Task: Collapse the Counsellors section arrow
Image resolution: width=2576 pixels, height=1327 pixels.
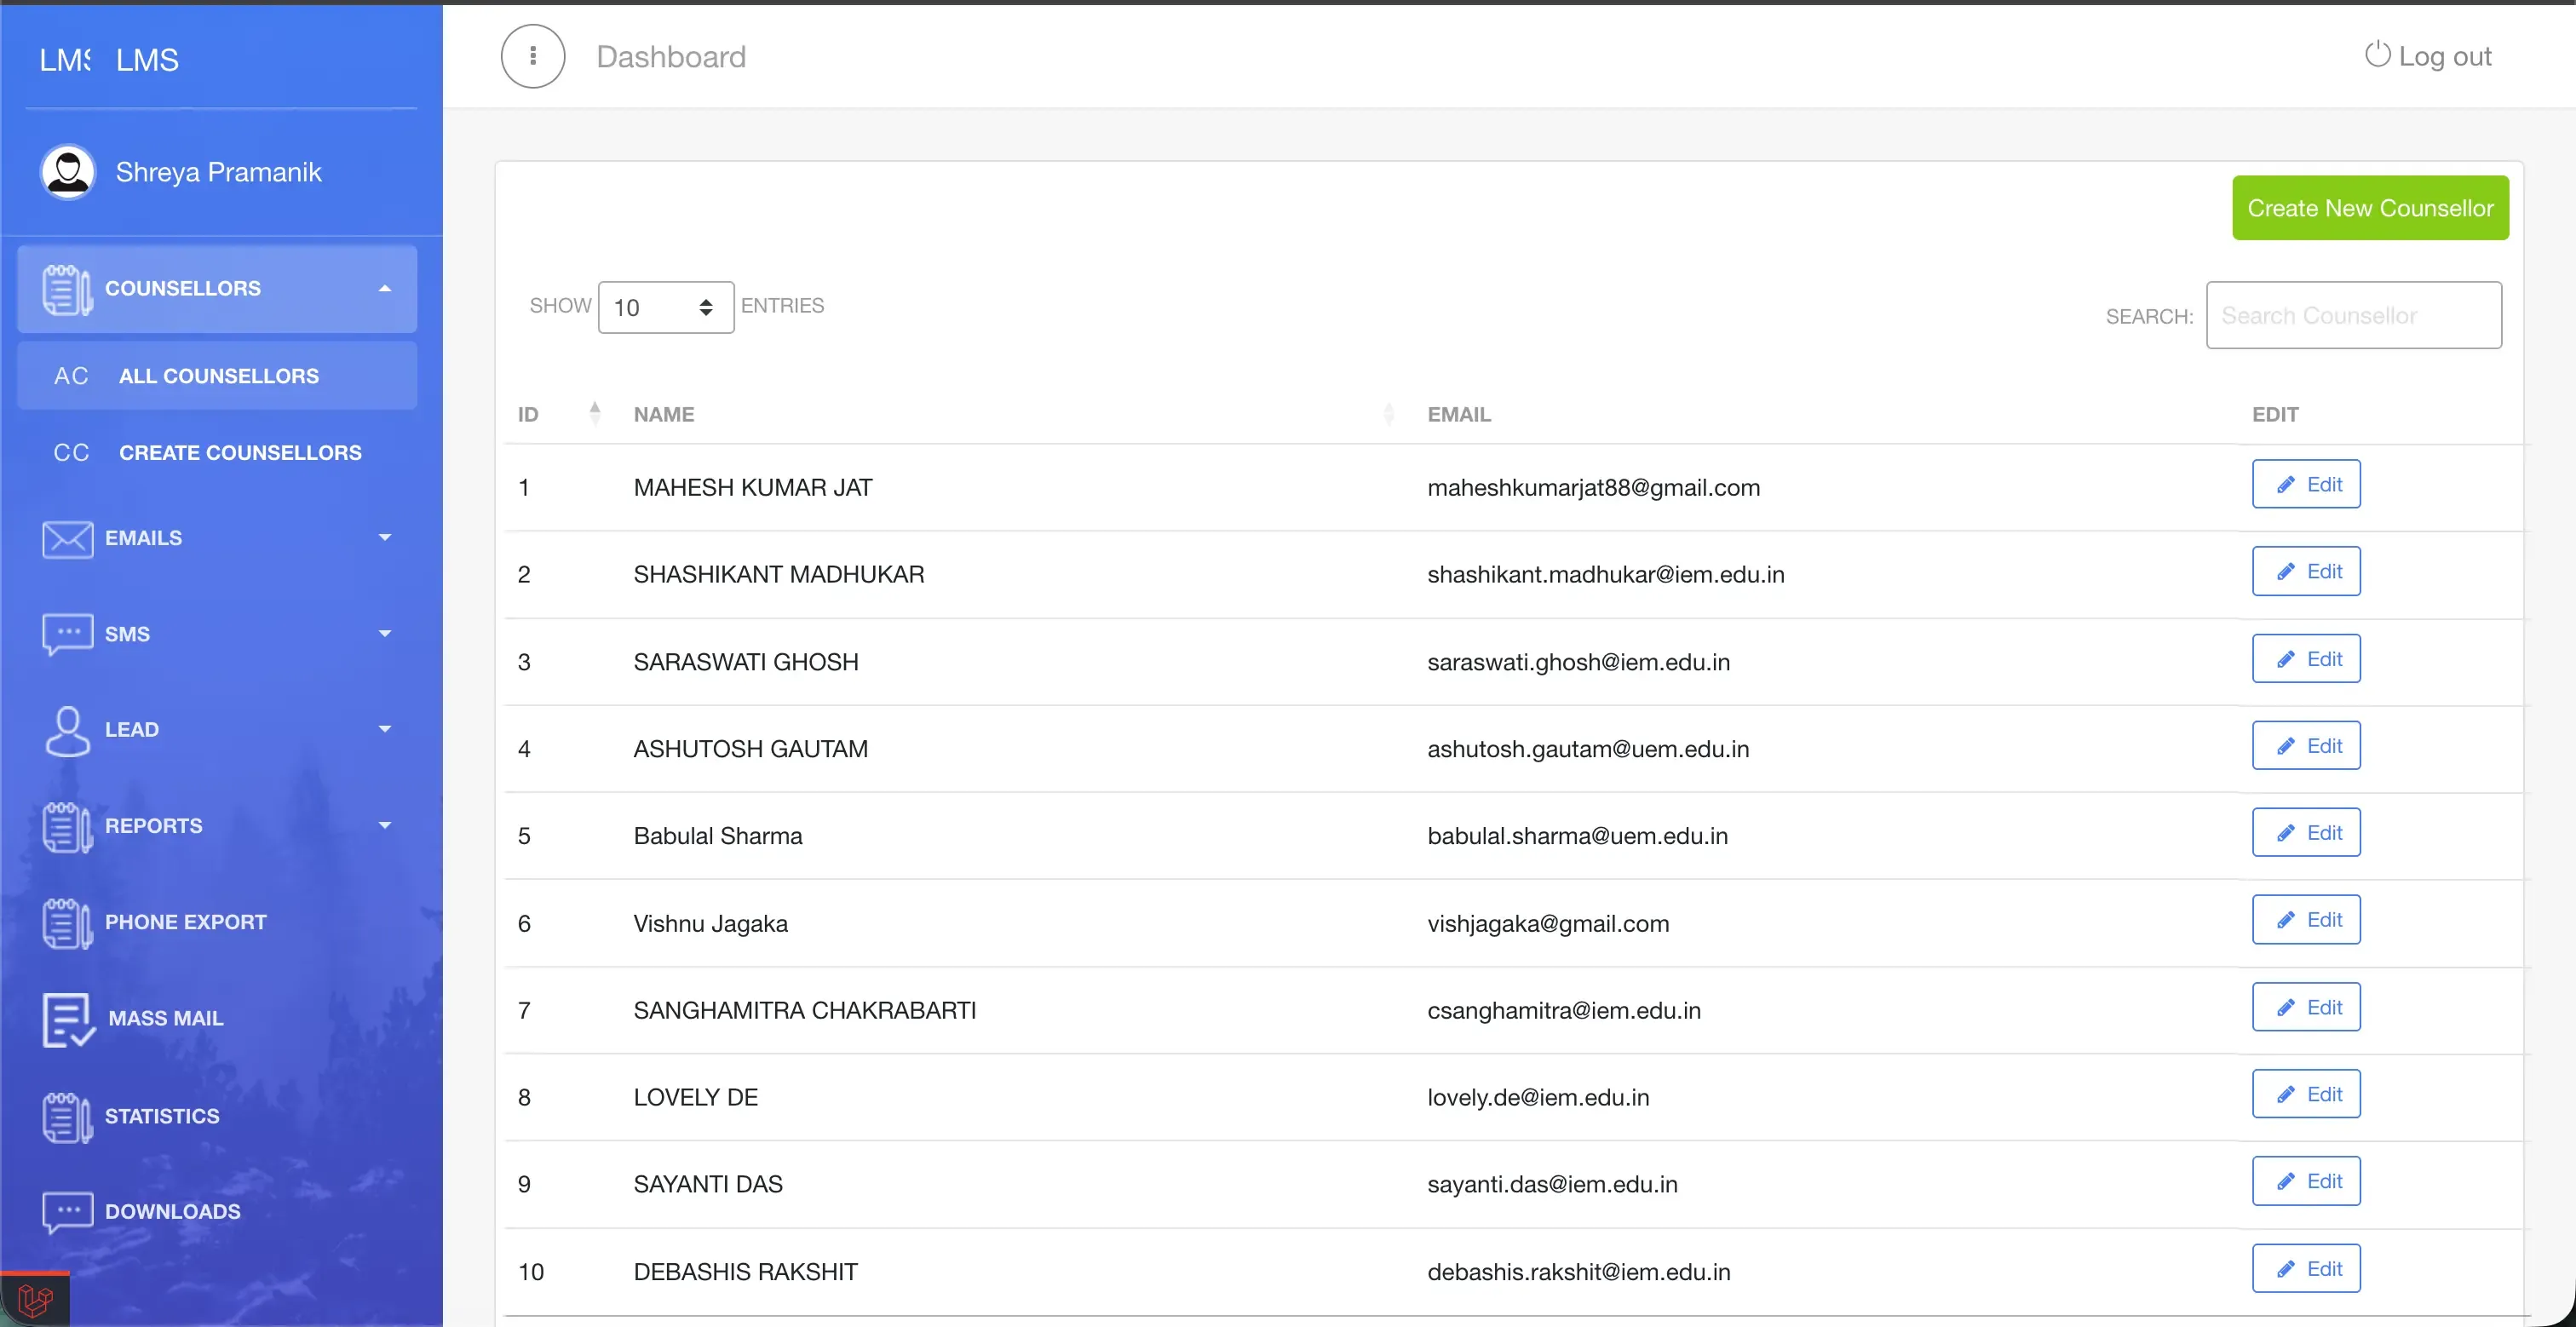Action: coord(384,288)
